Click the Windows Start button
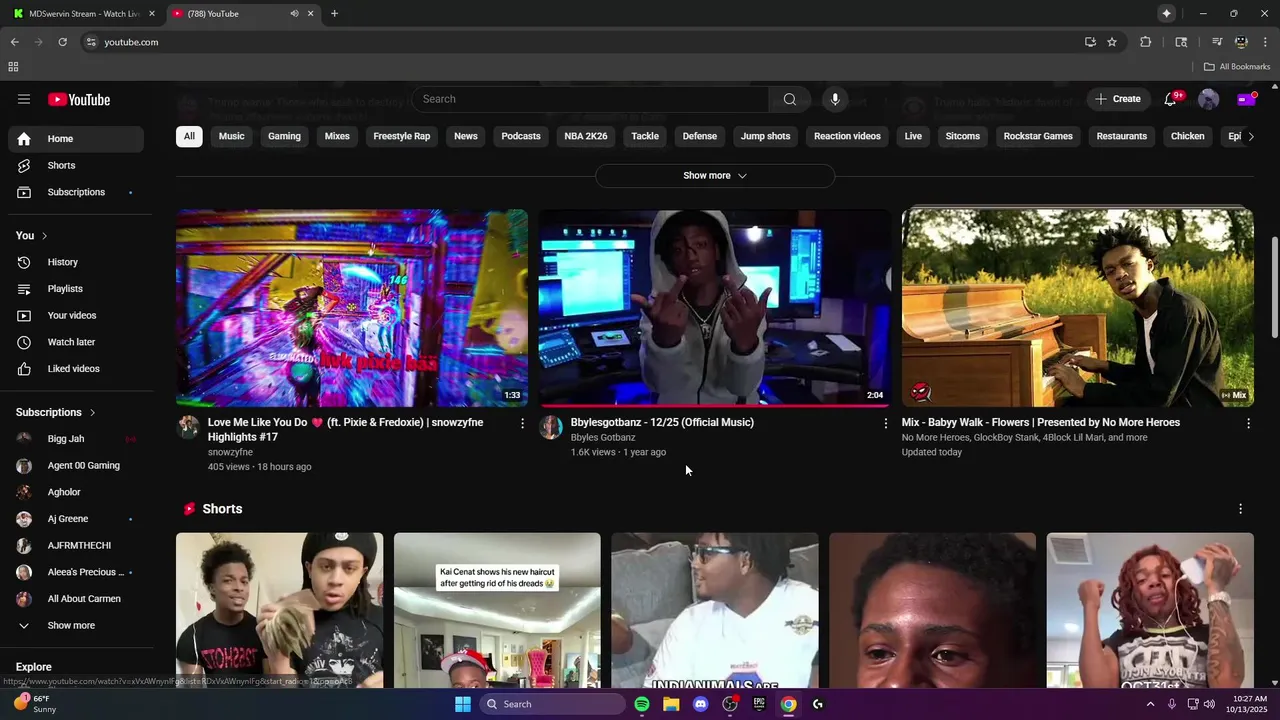This screenshot has width=1280, height=720. pyautogui.click(x=463, y=704)
